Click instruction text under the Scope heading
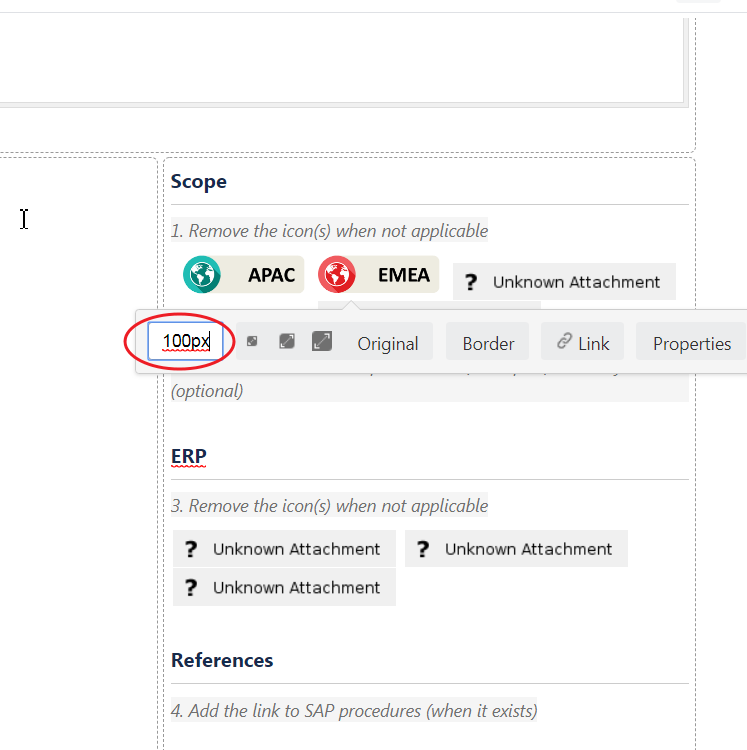Viewport: 747px width, 750px height. [x=329, y=231]
